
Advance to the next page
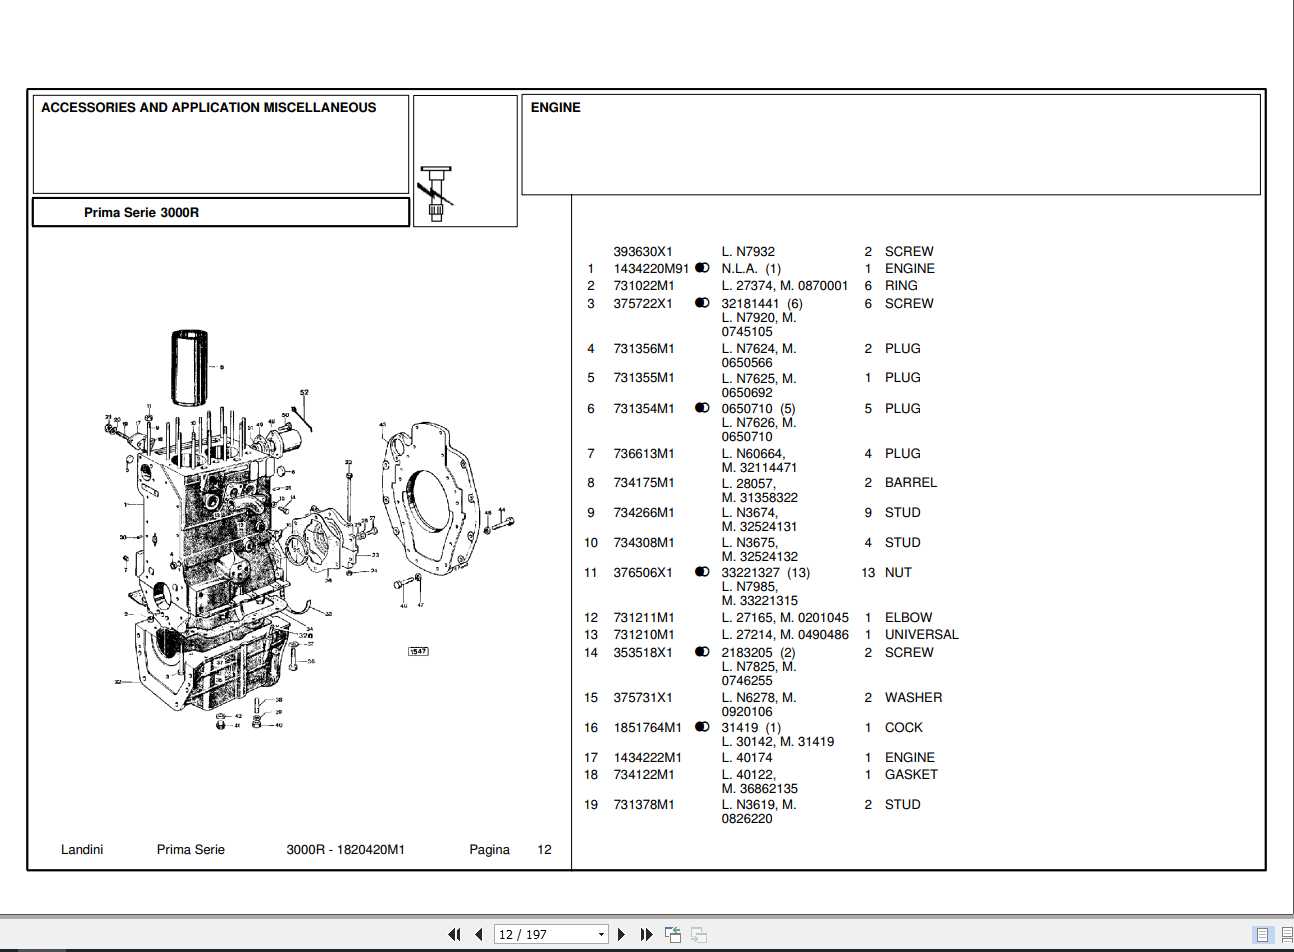pos(621,934)
